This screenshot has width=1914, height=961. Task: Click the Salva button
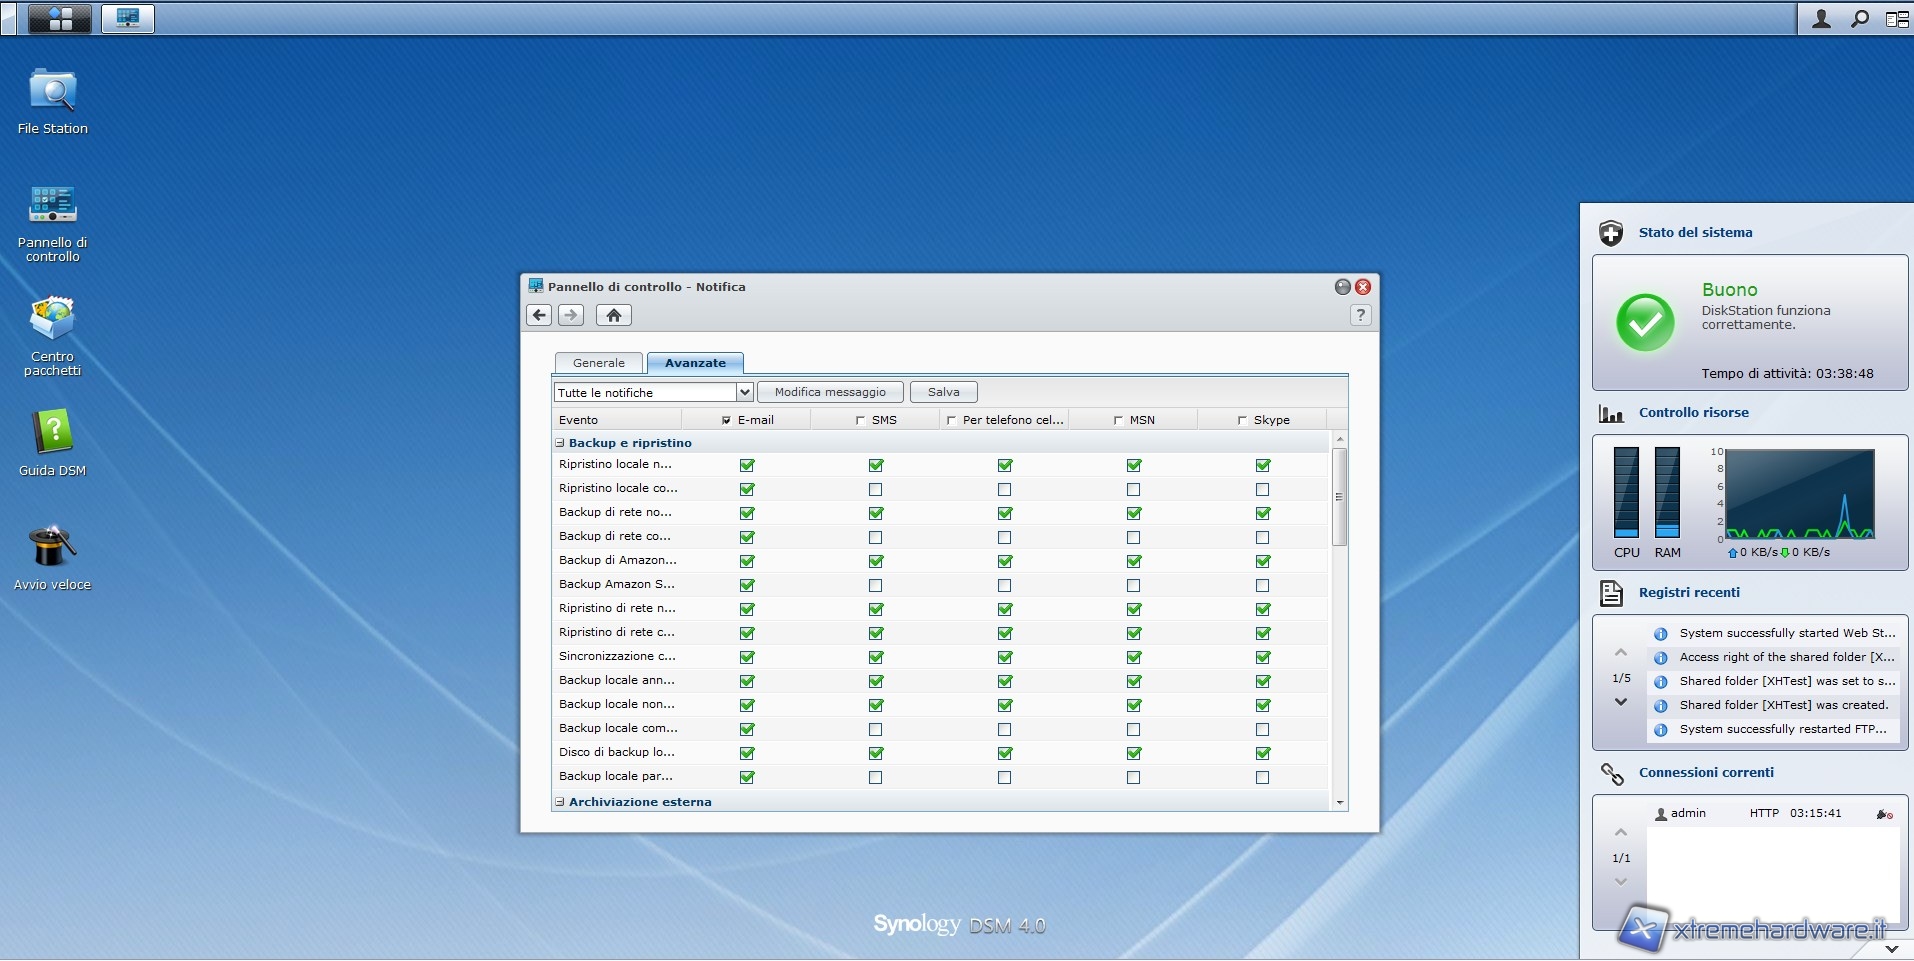tap(943, 392)
